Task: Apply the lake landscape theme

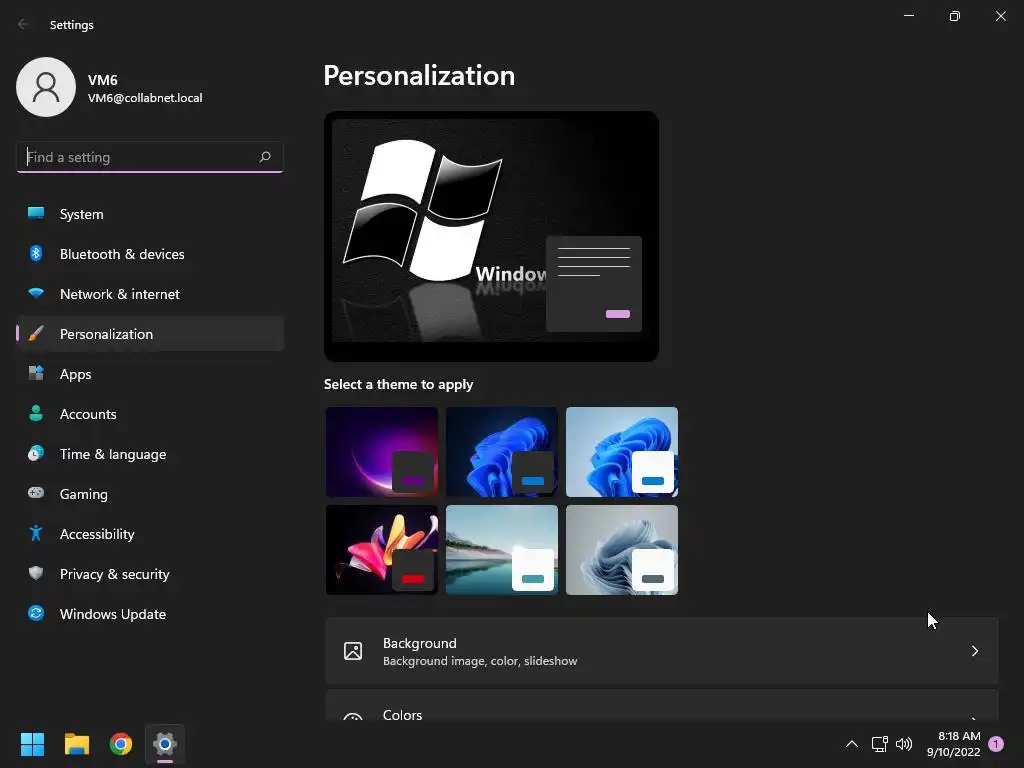Action: (x=502, y=550)
